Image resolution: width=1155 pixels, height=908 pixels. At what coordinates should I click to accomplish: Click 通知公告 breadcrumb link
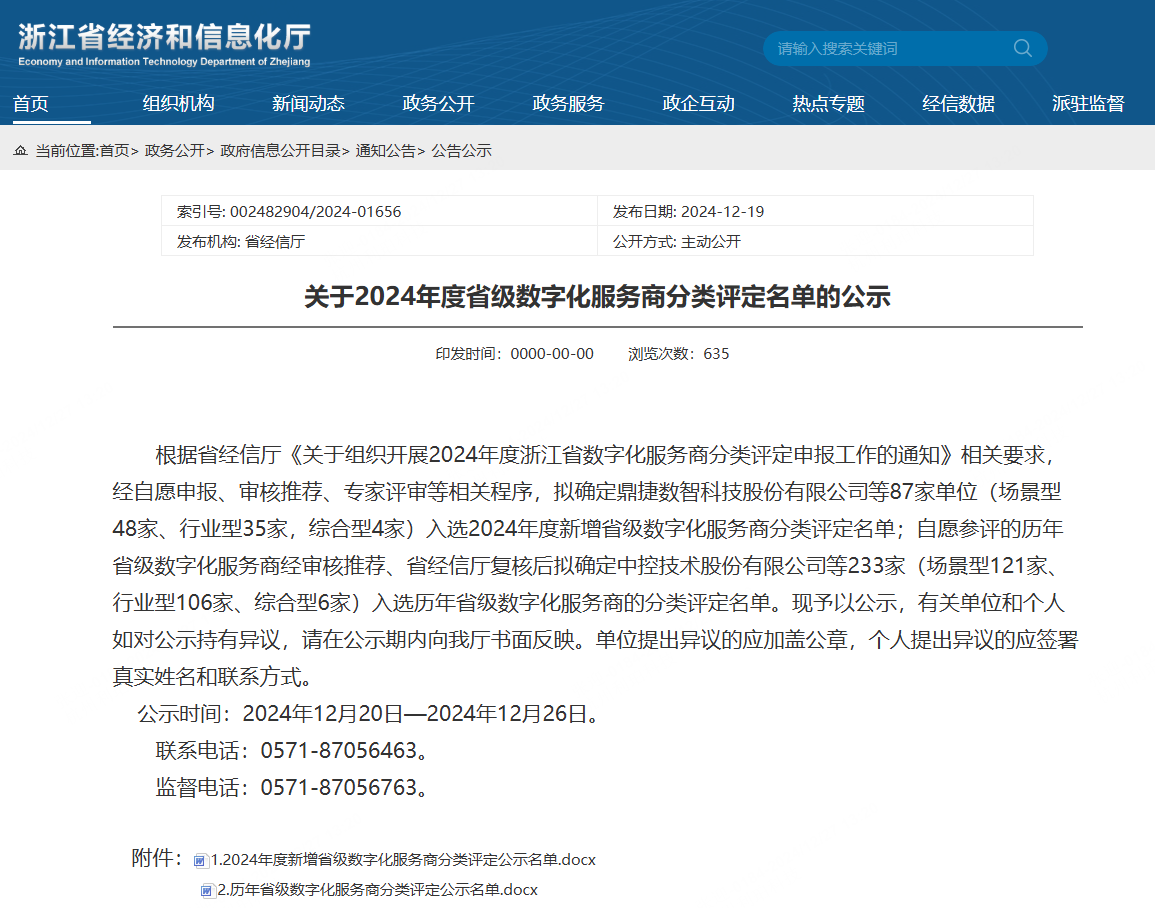click(386, 151)
